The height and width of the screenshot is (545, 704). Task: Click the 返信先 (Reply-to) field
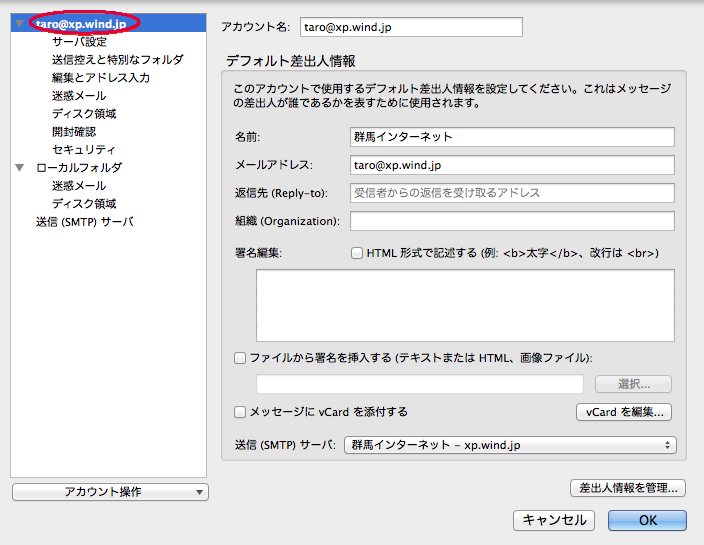point(512,193)
